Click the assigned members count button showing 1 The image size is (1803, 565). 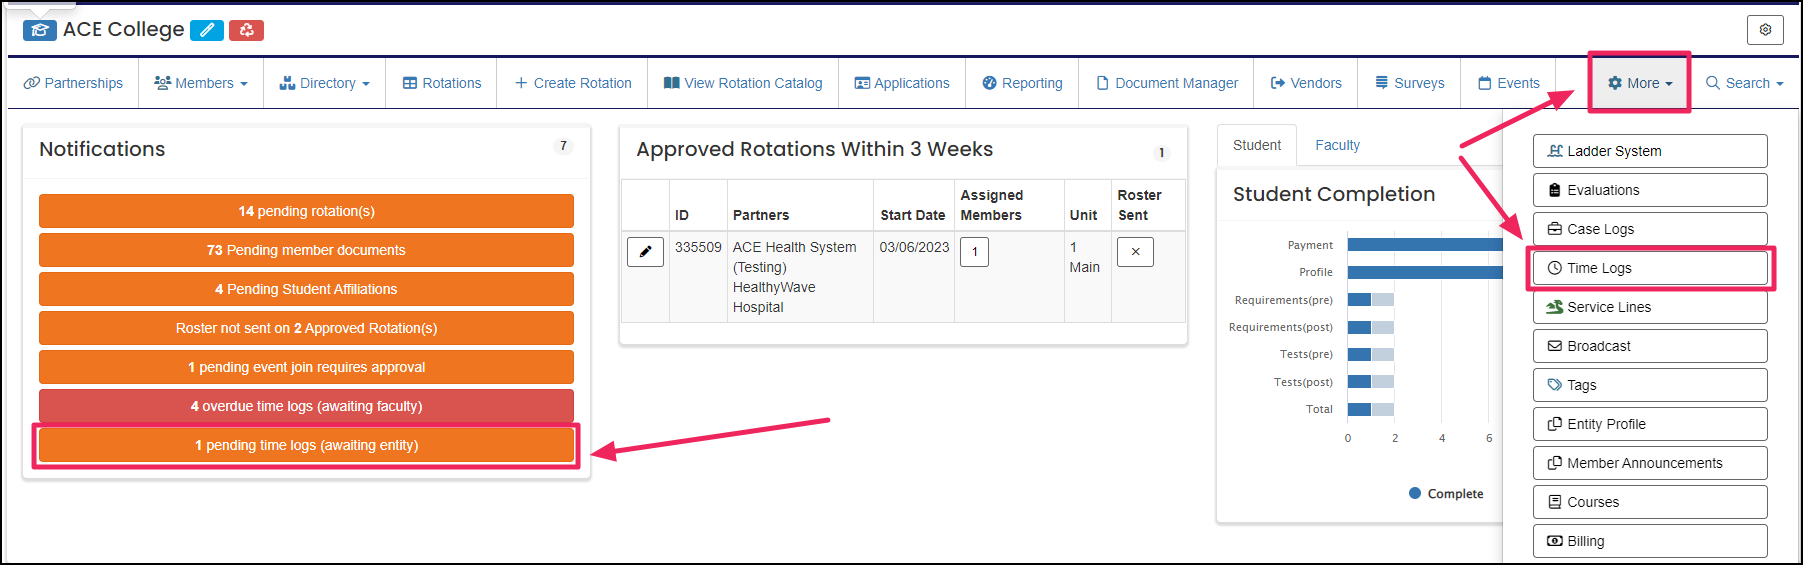974,252
